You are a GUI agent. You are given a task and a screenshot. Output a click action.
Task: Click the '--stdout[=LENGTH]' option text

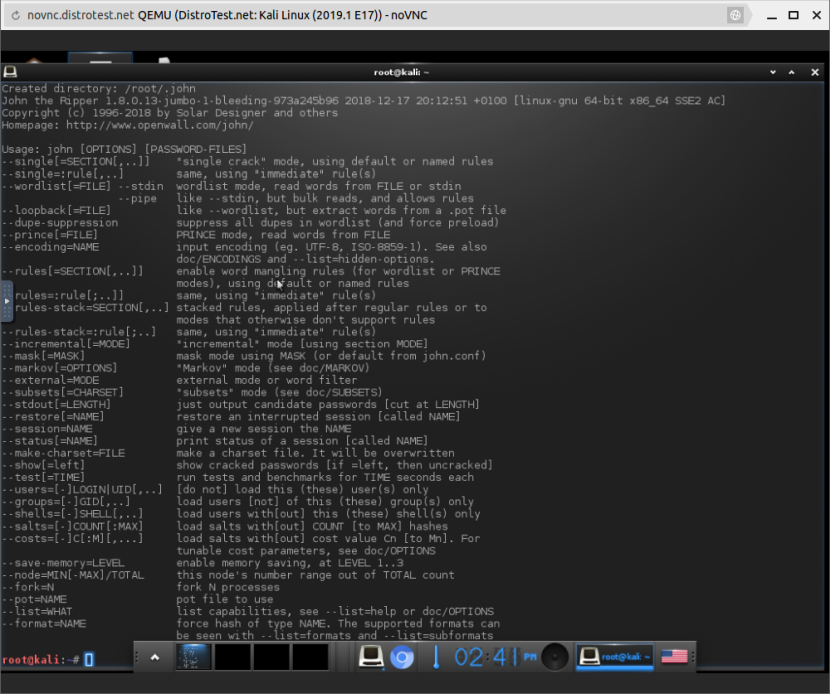coord(56,404)
